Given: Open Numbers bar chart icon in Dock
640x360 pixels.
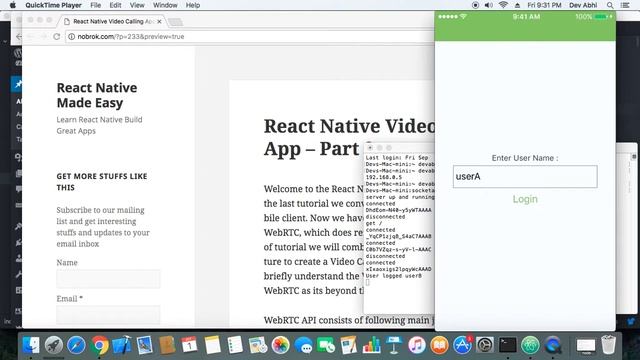Looking at the screenshot, I should point(371,345).
